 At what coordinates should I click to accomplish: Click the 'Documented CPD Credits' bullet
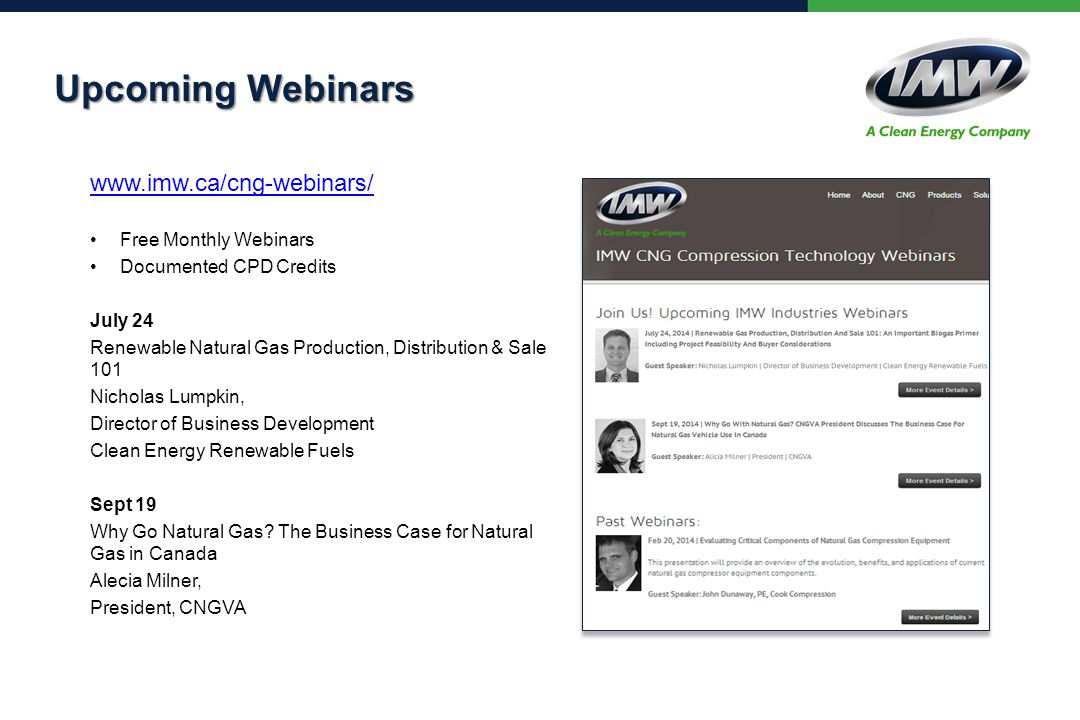(228, 267)
